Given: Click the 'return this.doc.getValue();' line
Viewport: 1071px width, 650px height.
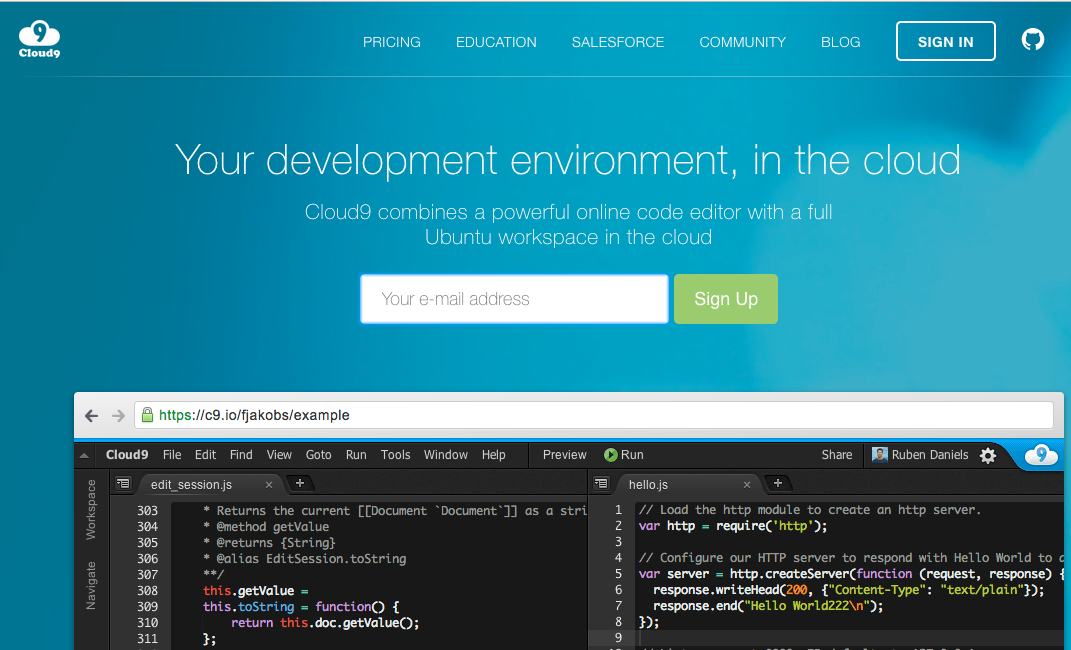Looking at the screenshot, I should coord(325,623).
